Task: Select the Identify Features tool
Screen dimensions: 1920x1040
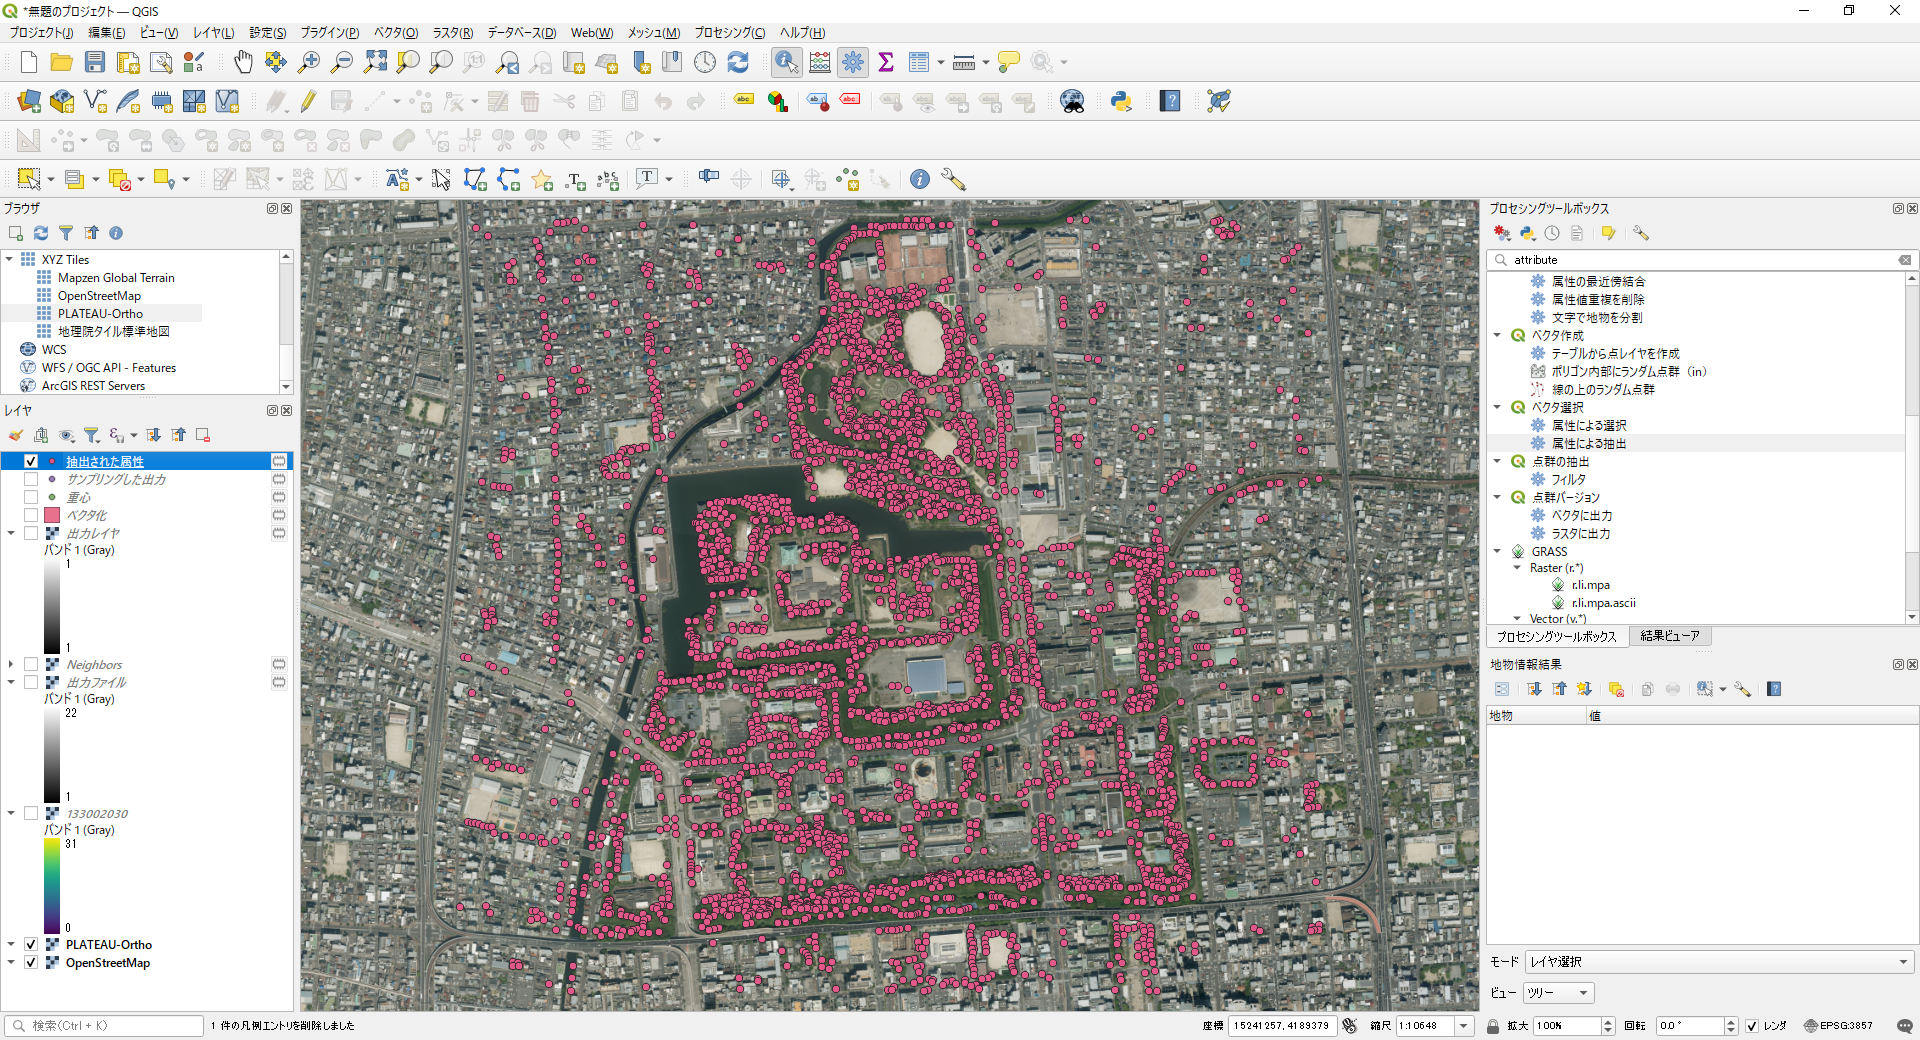Action: pyautogui.click(x=786, y=62)
